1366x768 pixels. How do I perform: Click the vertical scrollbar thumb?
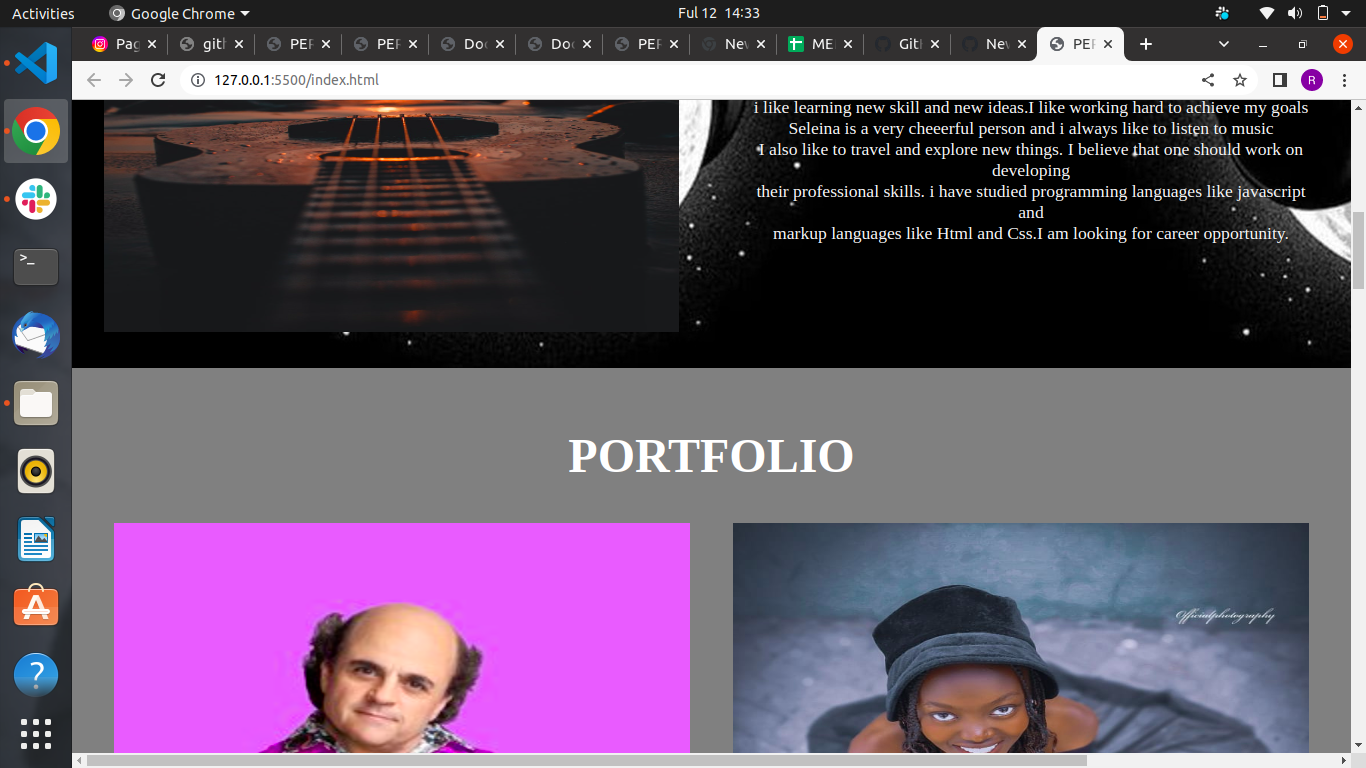1358,252
